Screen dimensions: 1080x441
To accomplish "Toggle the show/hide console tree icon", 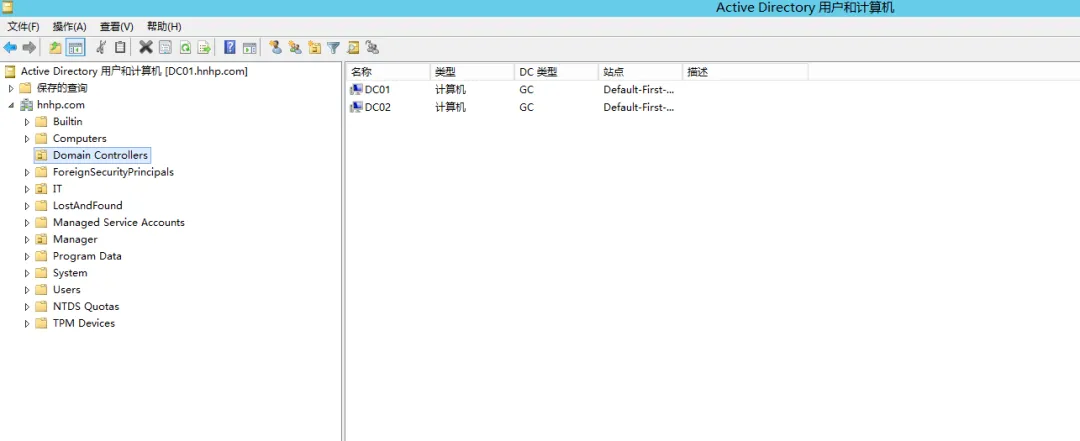I will [76, 48].
